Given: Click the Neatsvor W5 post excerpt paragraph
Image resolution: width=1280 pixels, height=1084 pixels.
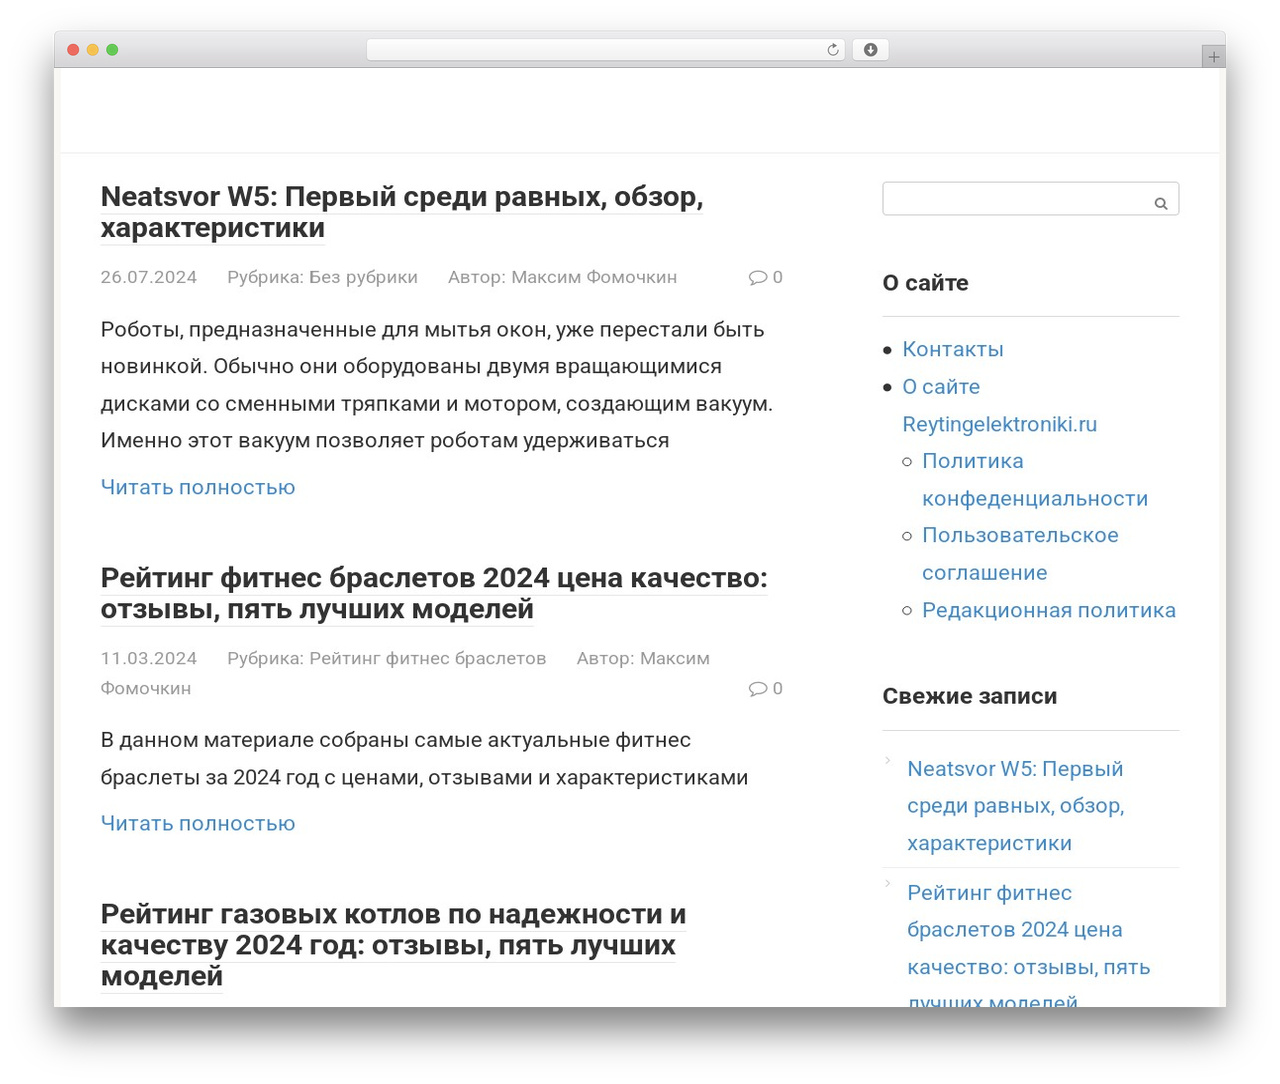Looking at the screenshot, I should 437,385.
